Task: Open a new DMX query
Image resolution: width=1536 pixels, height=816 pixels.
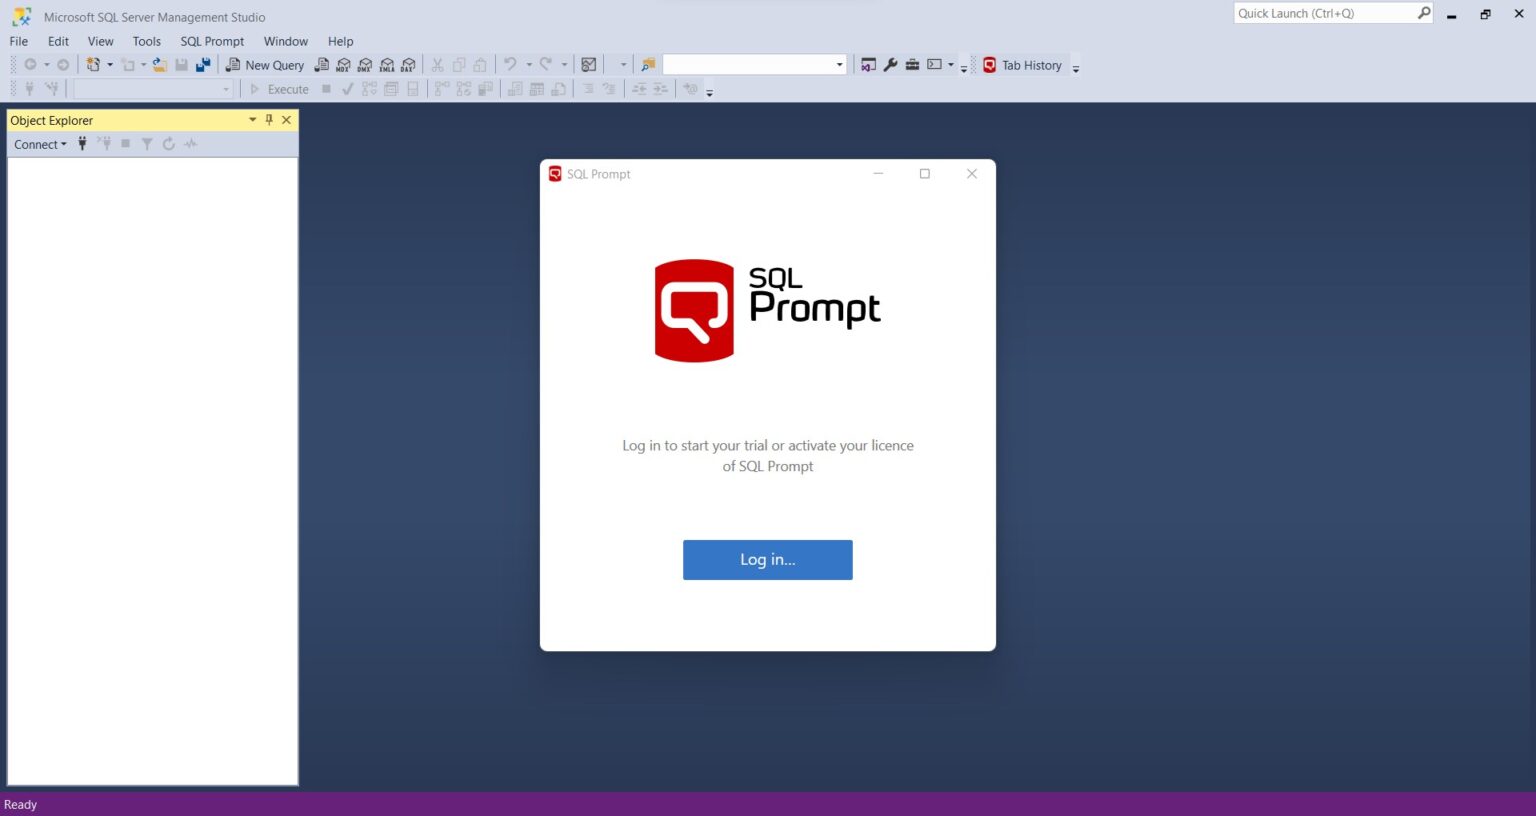Action: [x=365, y=65]
